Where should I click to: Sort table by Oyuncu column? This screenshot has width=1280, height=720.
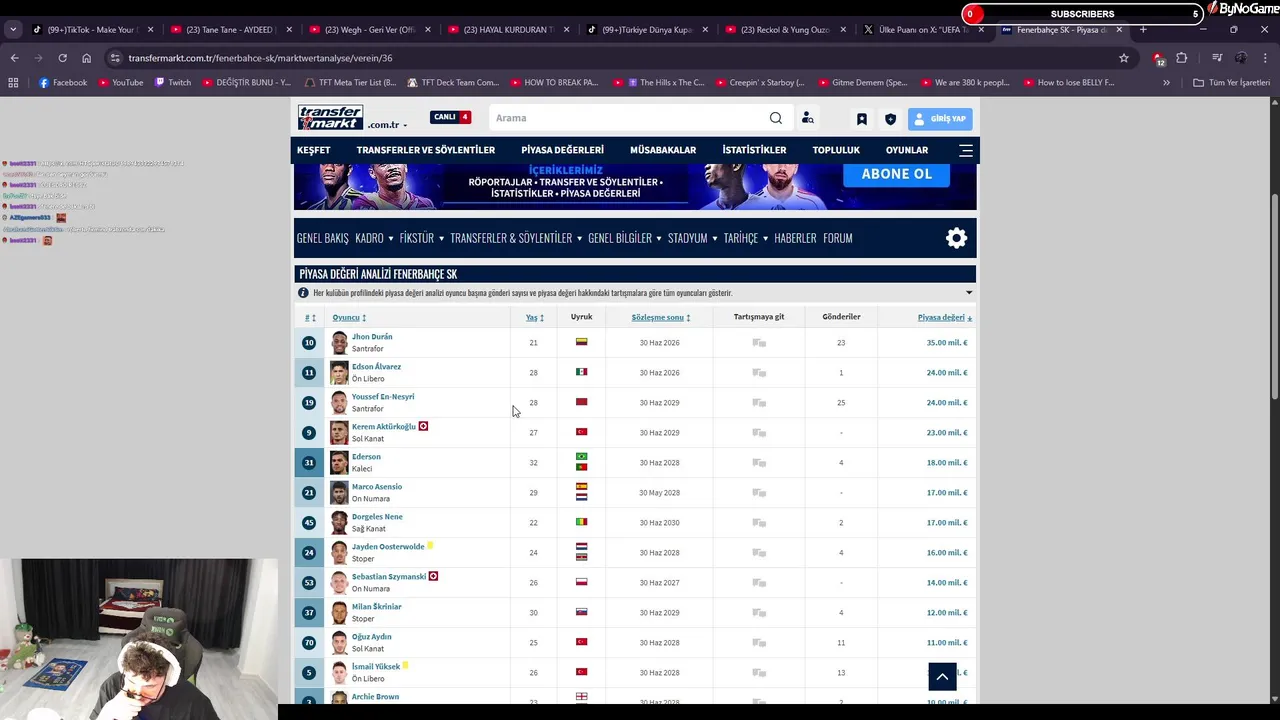[x=349, y=318]
